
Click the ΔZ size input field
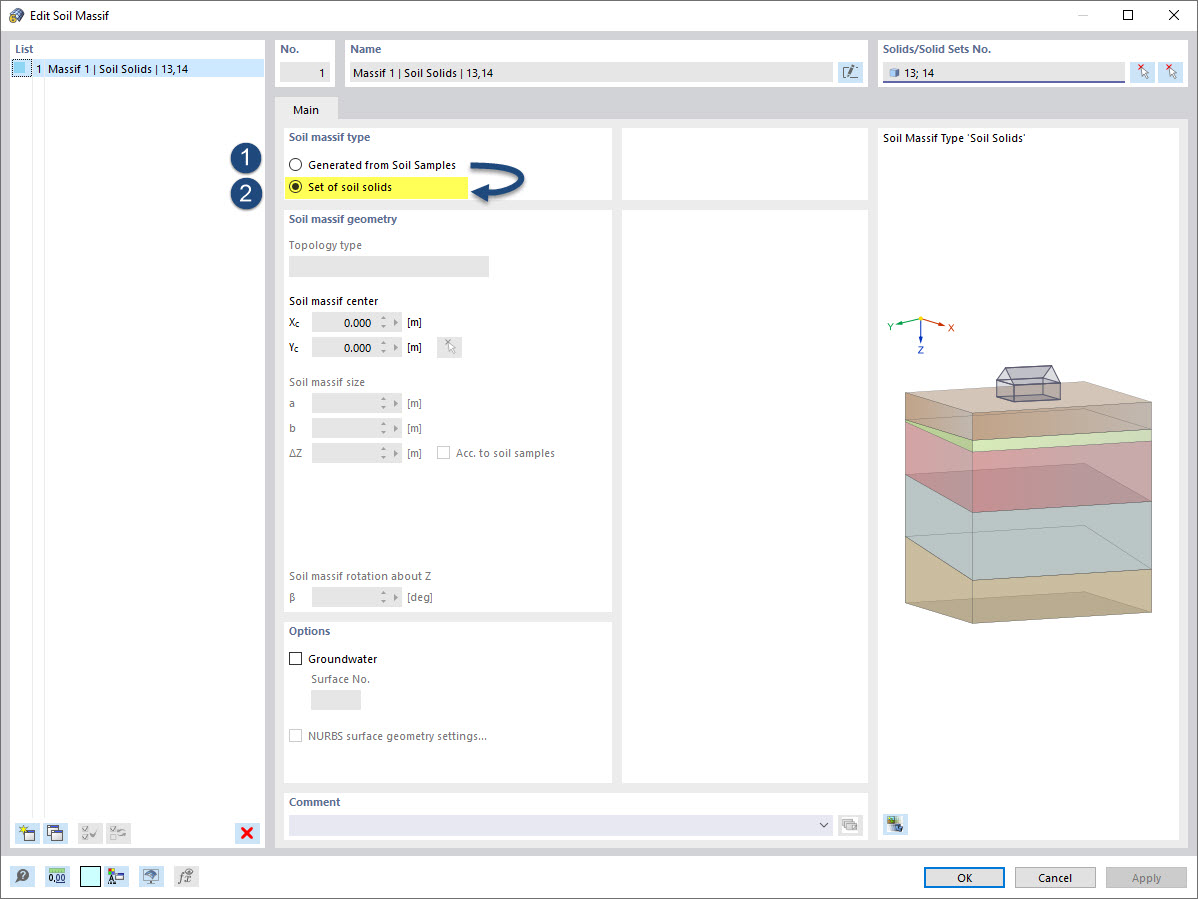pos(345,454)
